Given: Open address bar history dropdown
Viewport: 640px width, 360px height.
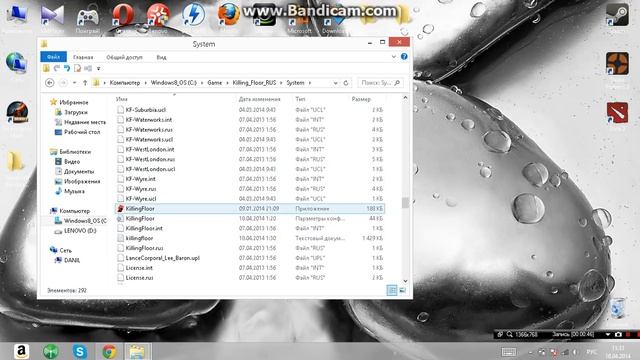Looking at the screenshot, I should [x=335, y=83].
